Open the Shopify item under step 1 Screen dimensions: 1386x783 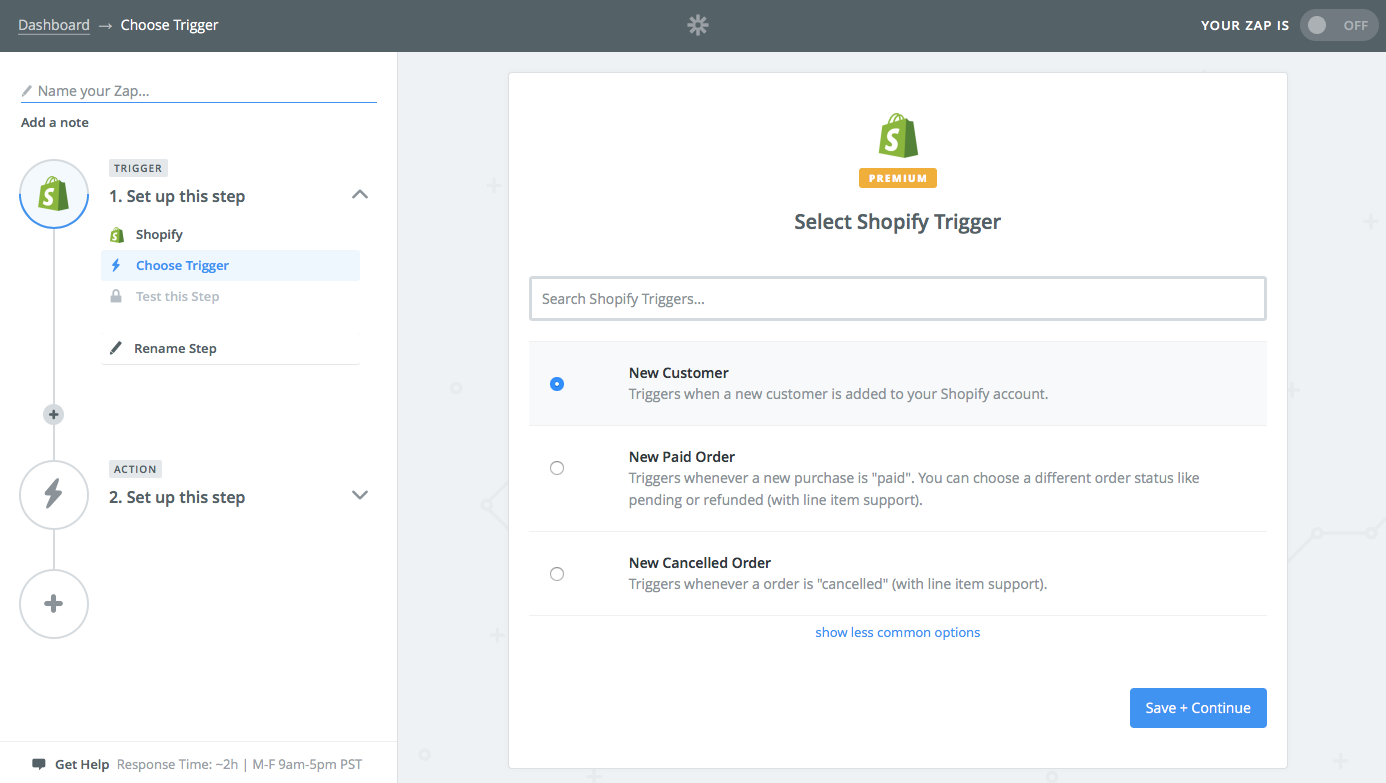point(159,234)
